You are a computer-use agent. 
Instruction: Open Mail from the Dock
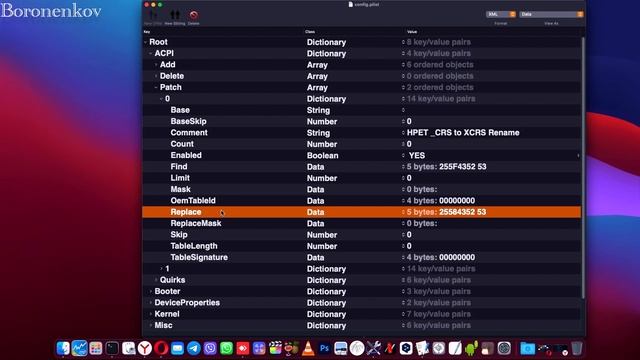[x=177, y=349]
